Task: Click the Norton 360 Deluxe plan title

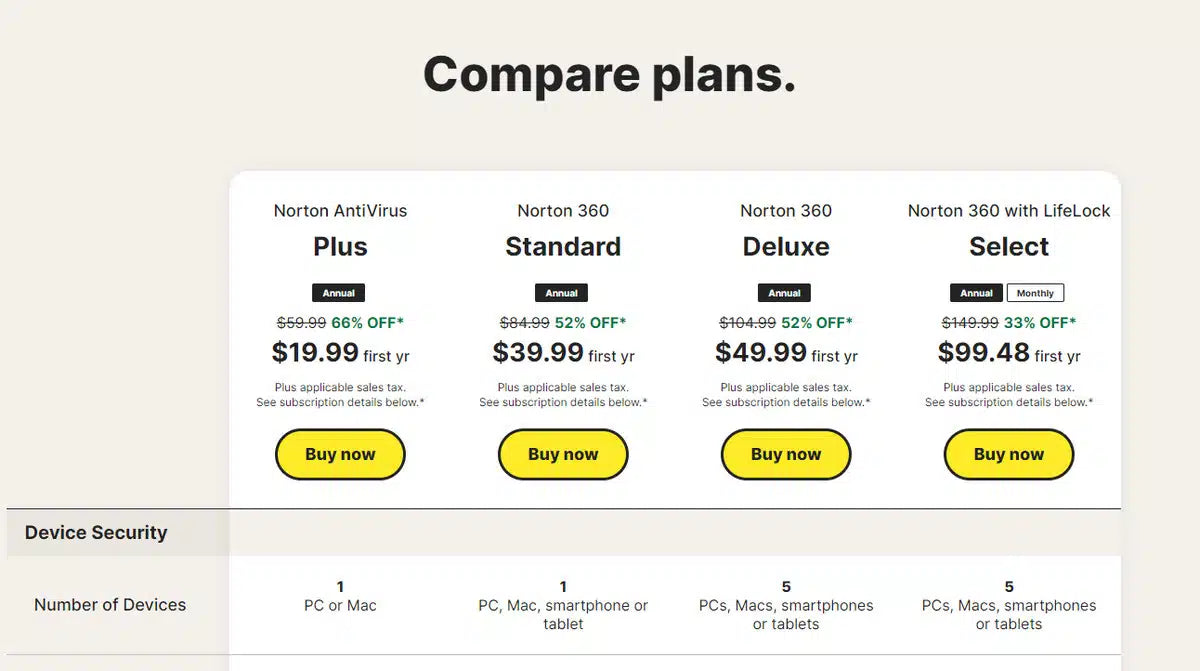Action: (x=786, y=246)
